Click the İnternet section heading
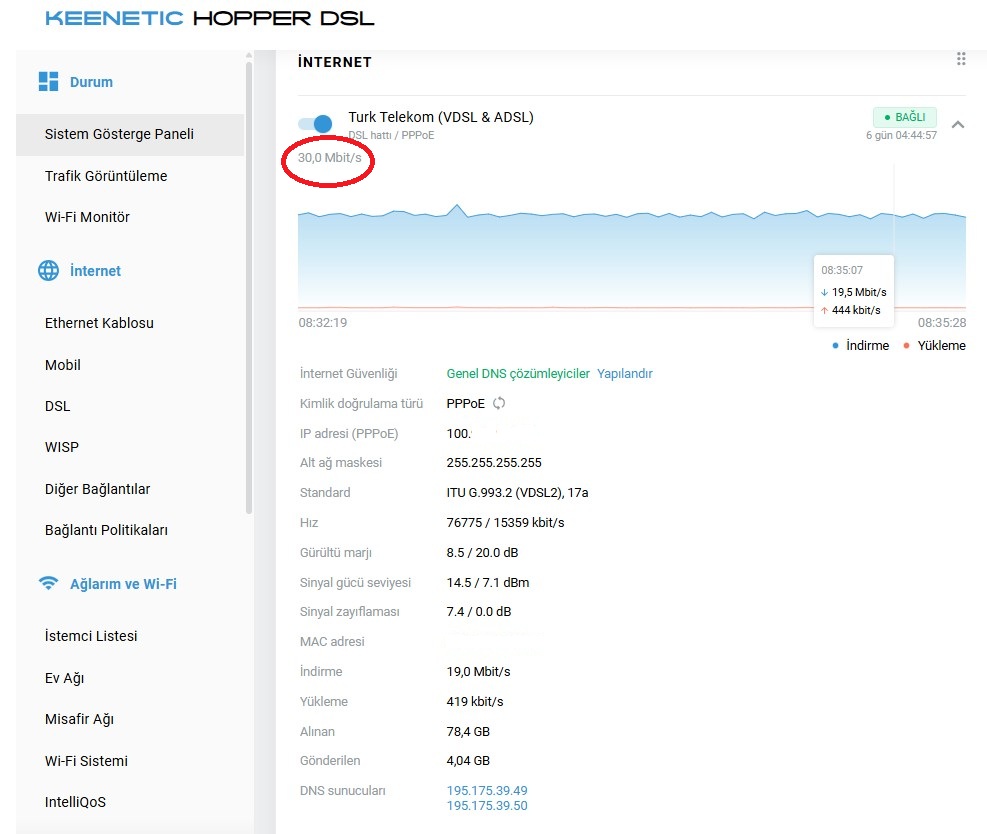The width and height of the screenshot is (987, 834). [x=95, y=271]
